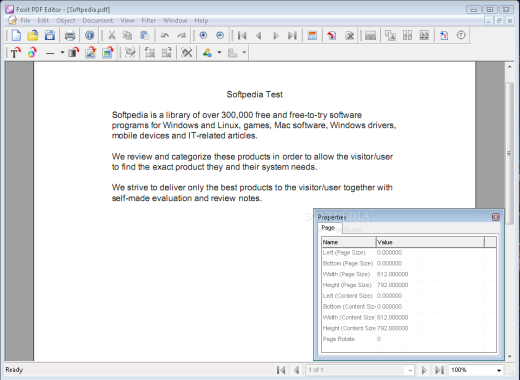Click the import page icon with blue arrow

tap(444, 35)
